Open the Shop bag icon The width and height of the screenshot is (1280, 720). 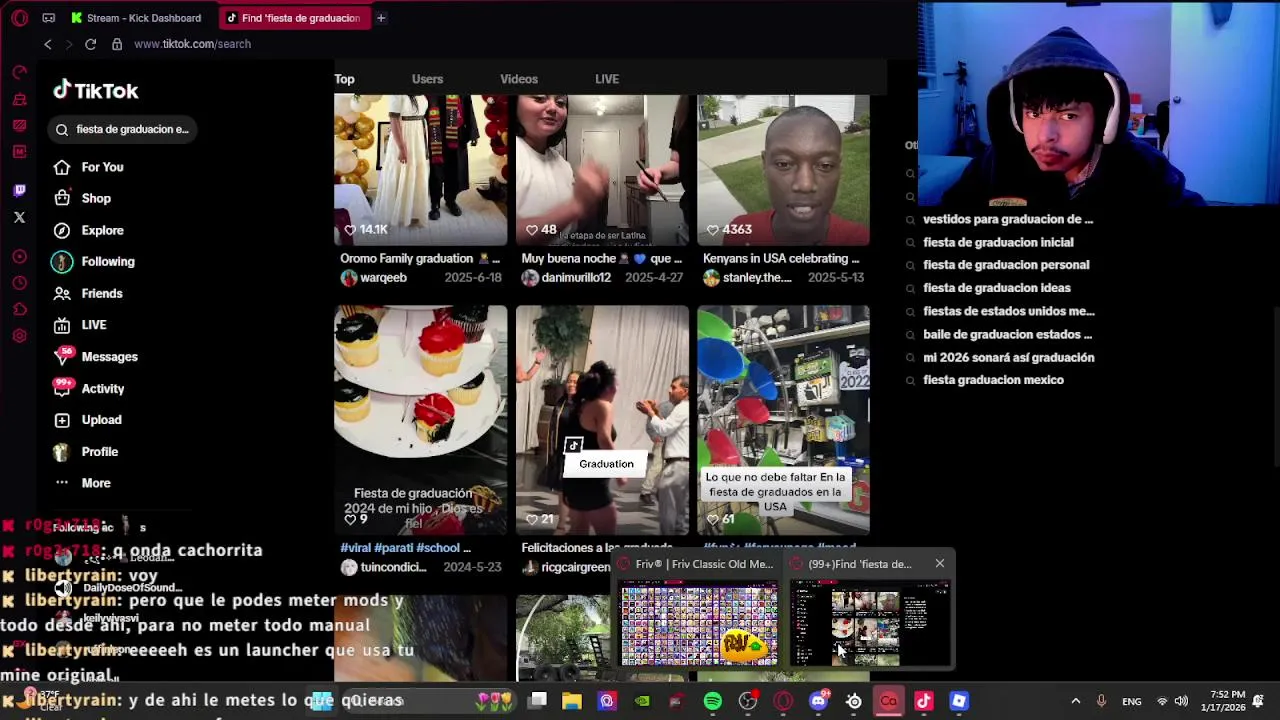click(x=62, y=198)
